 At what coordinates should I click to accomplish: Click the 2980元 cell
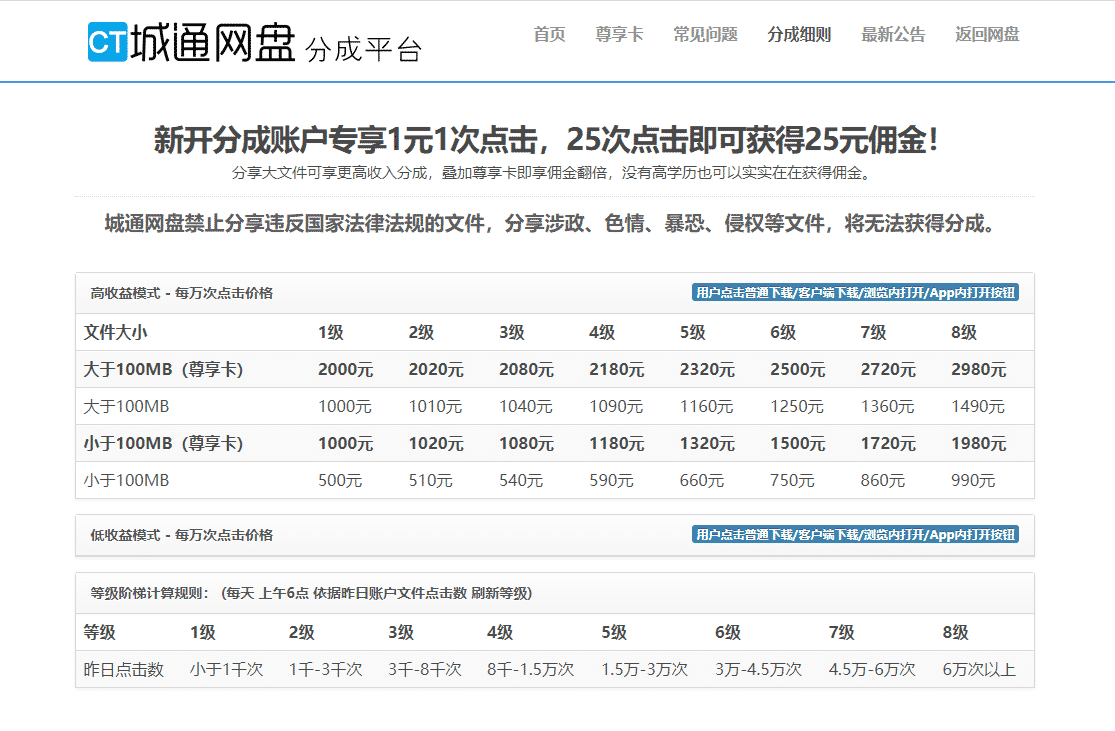pyautogui.click(x=978, y=369)
